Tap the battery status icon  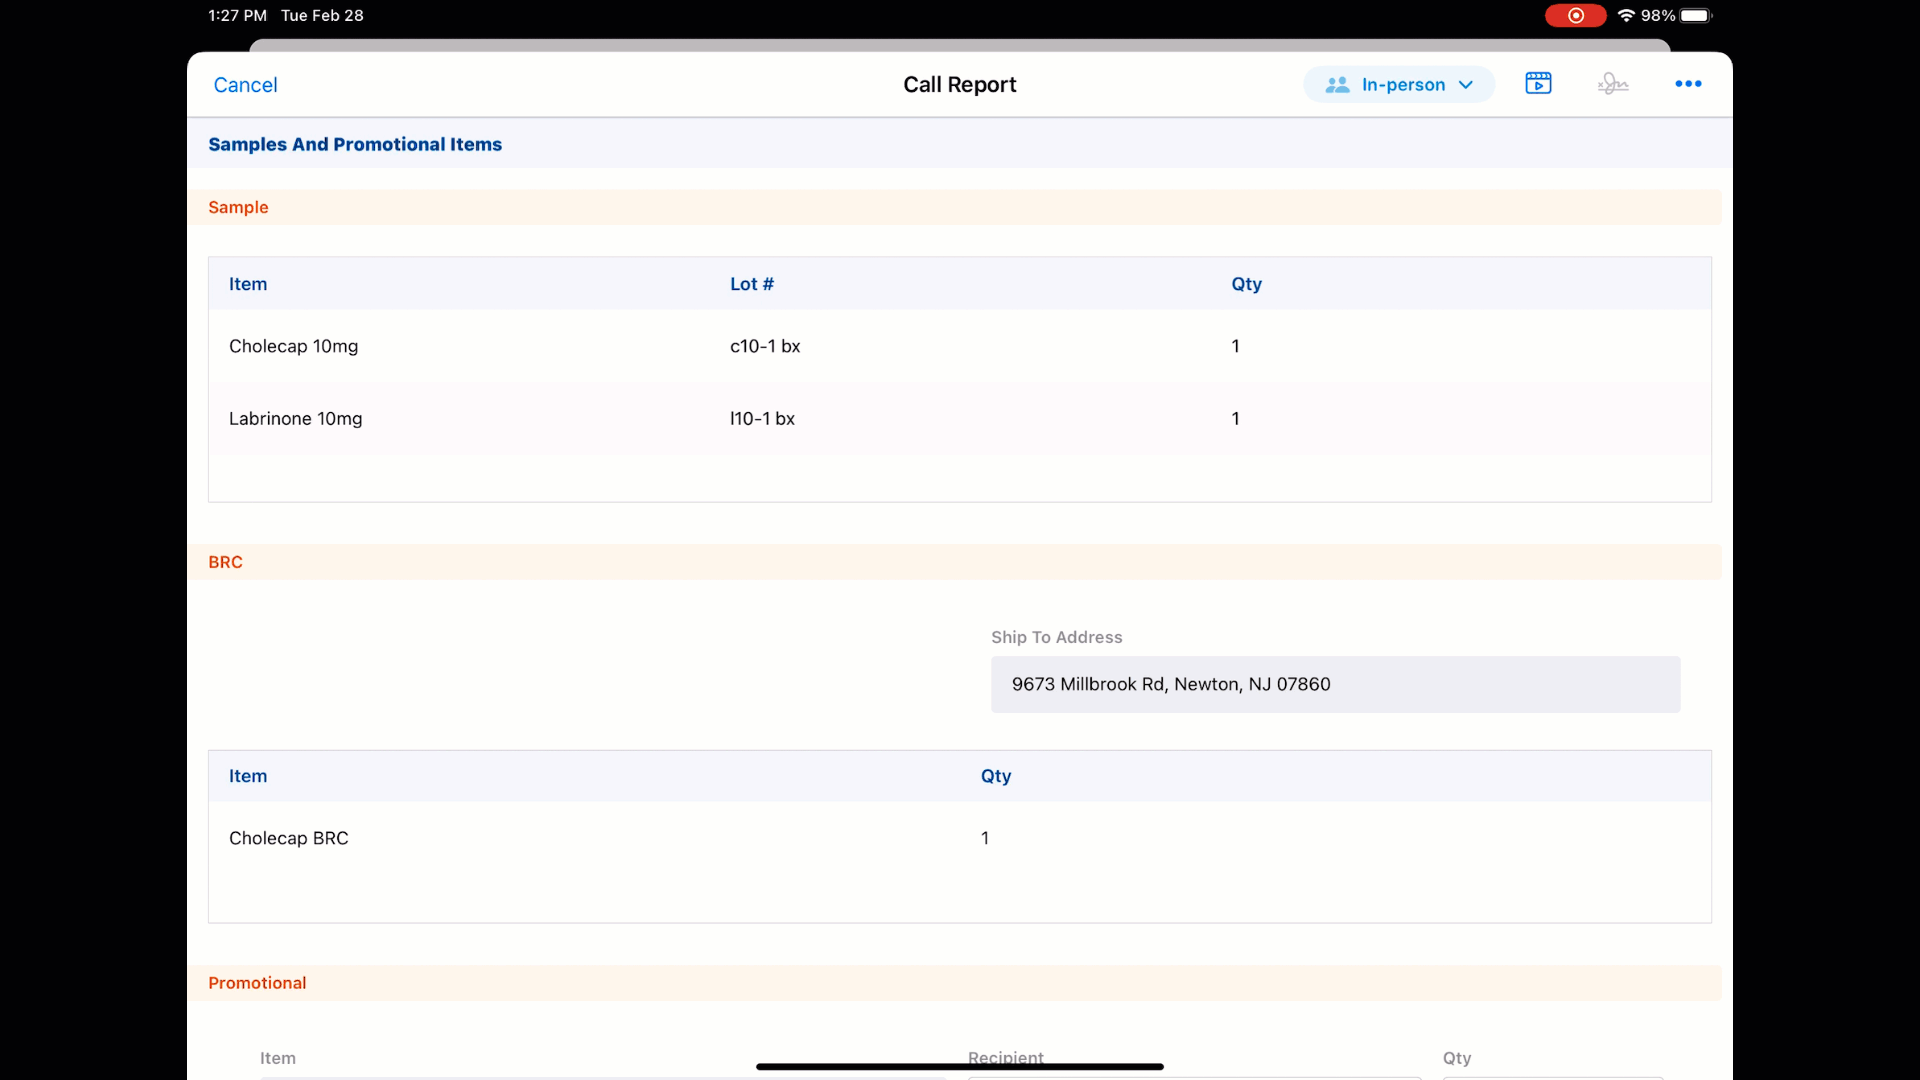(1696, 15)
